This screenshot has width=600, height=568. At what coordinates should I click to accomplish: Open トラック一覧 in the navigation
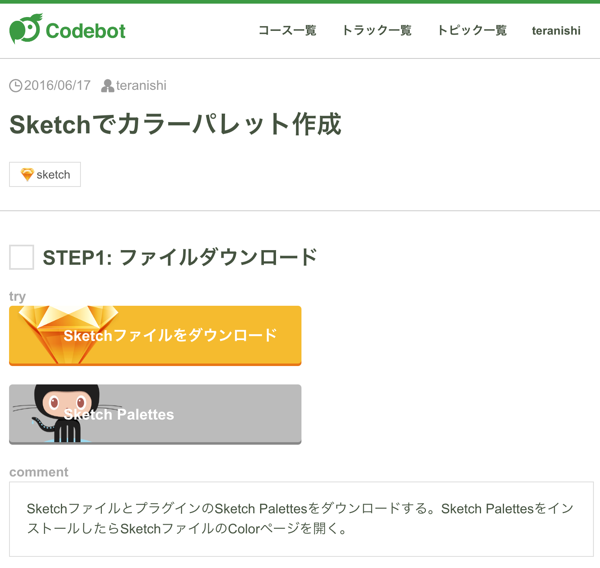[377, 31]
